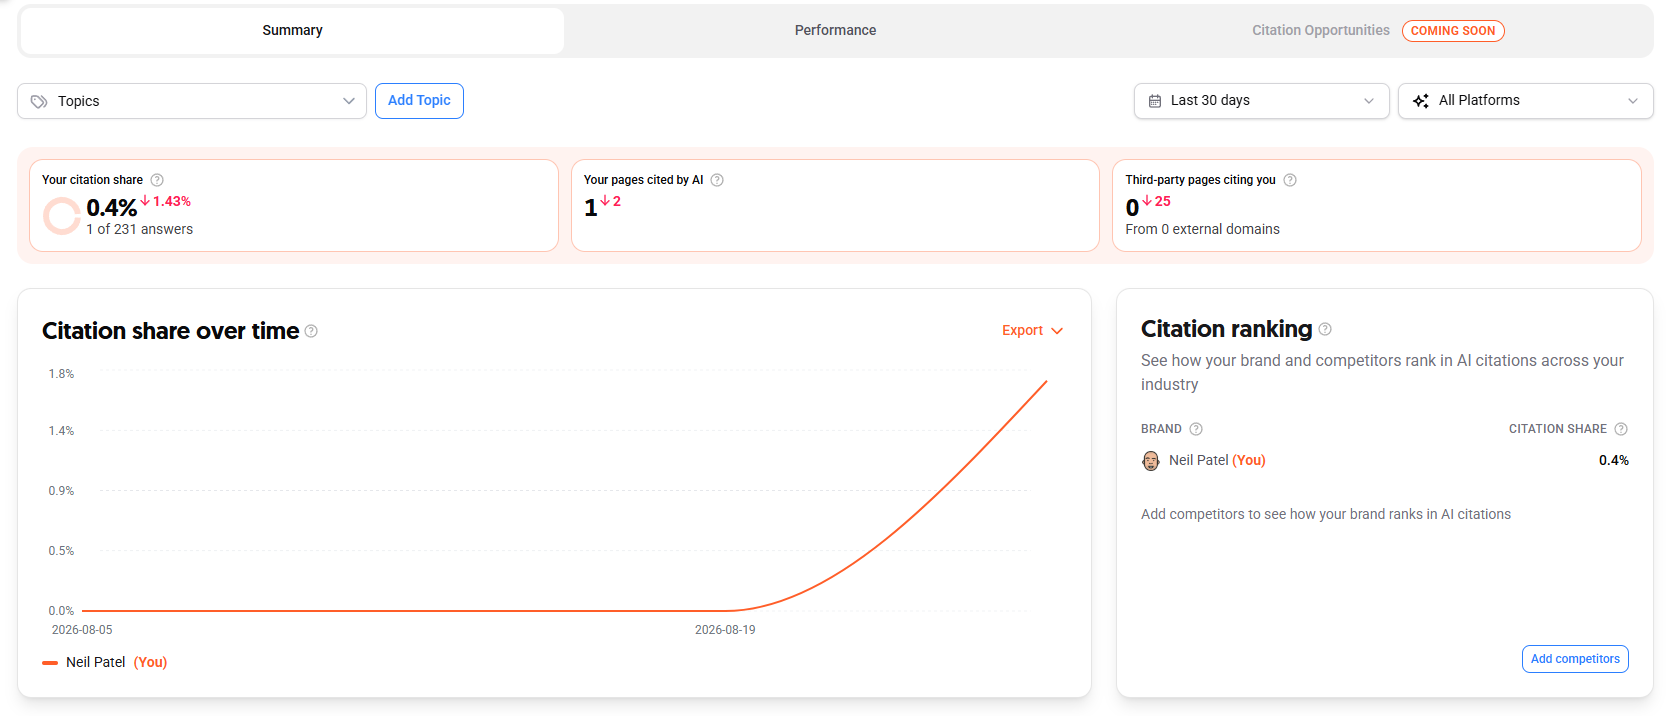Click the 0.4% value in ranking table
Screen dimensions: 1666x716
pyautogui.click(x=1613, y=460)
